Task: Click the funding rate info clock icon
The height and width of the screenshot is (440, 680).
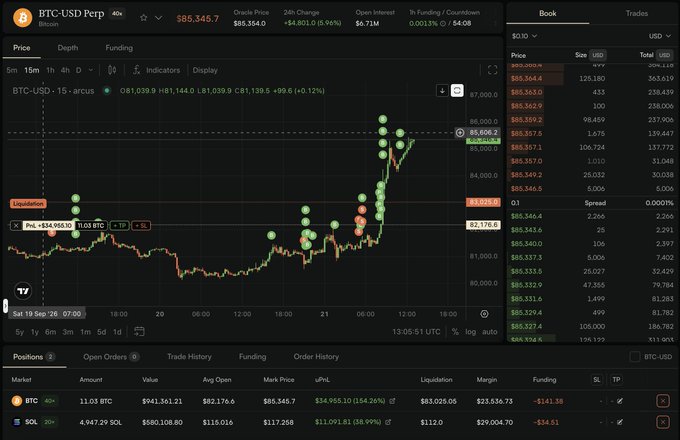Action: pyautogui.click(x=443, y=23)
